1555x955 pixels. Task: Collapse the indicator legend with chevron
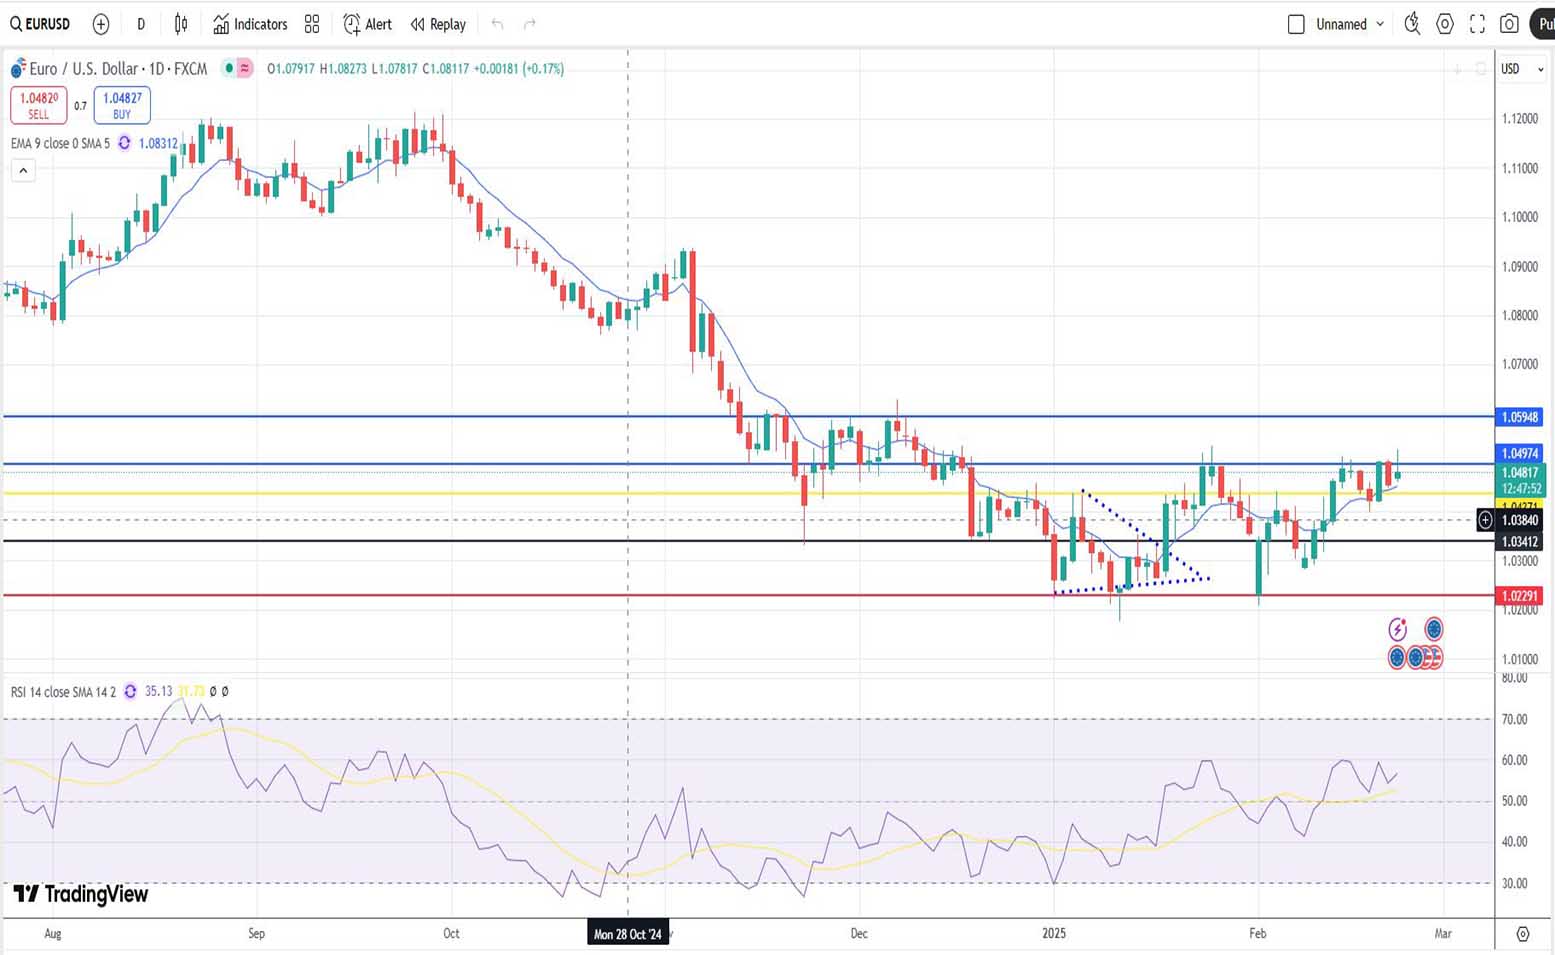pyautogui.click(x=23, y=171)
